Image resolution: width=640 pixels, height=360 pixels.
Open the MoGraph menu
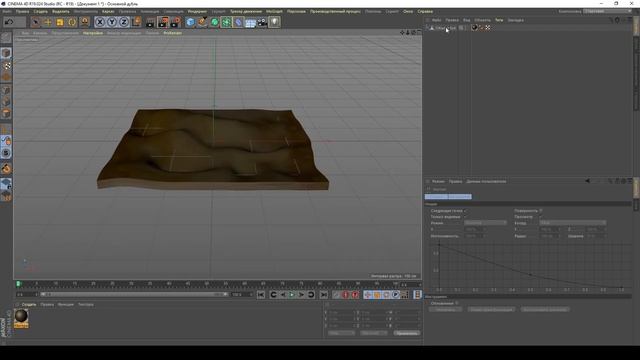pos(274,11)
